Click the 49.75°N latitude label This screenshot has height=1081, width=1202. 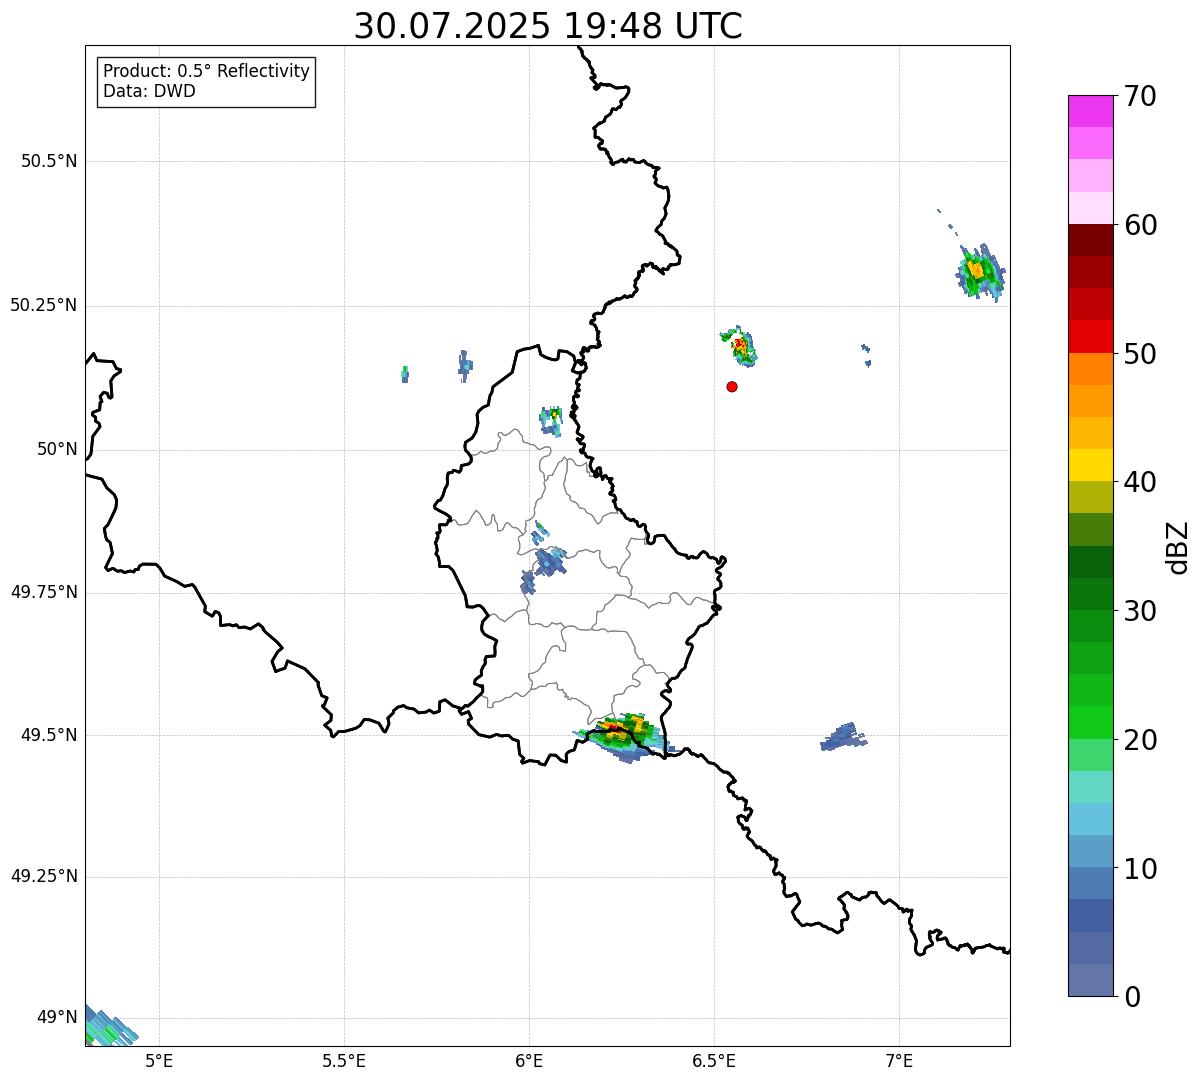pyautogui.click(x=44, y=592)
